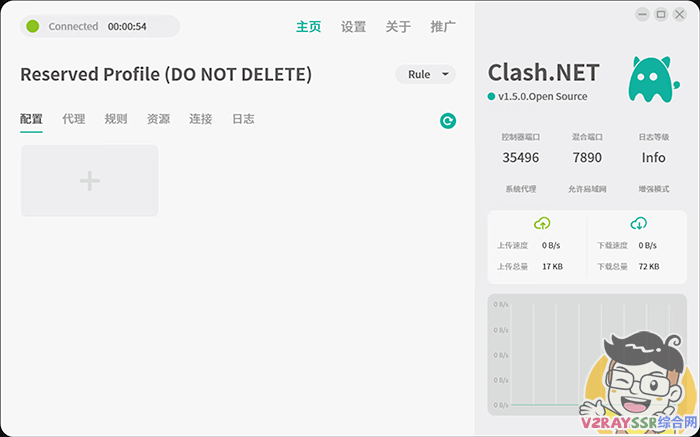Open the 推广 promotion page

pyautogui.click(x=443, y=27)
